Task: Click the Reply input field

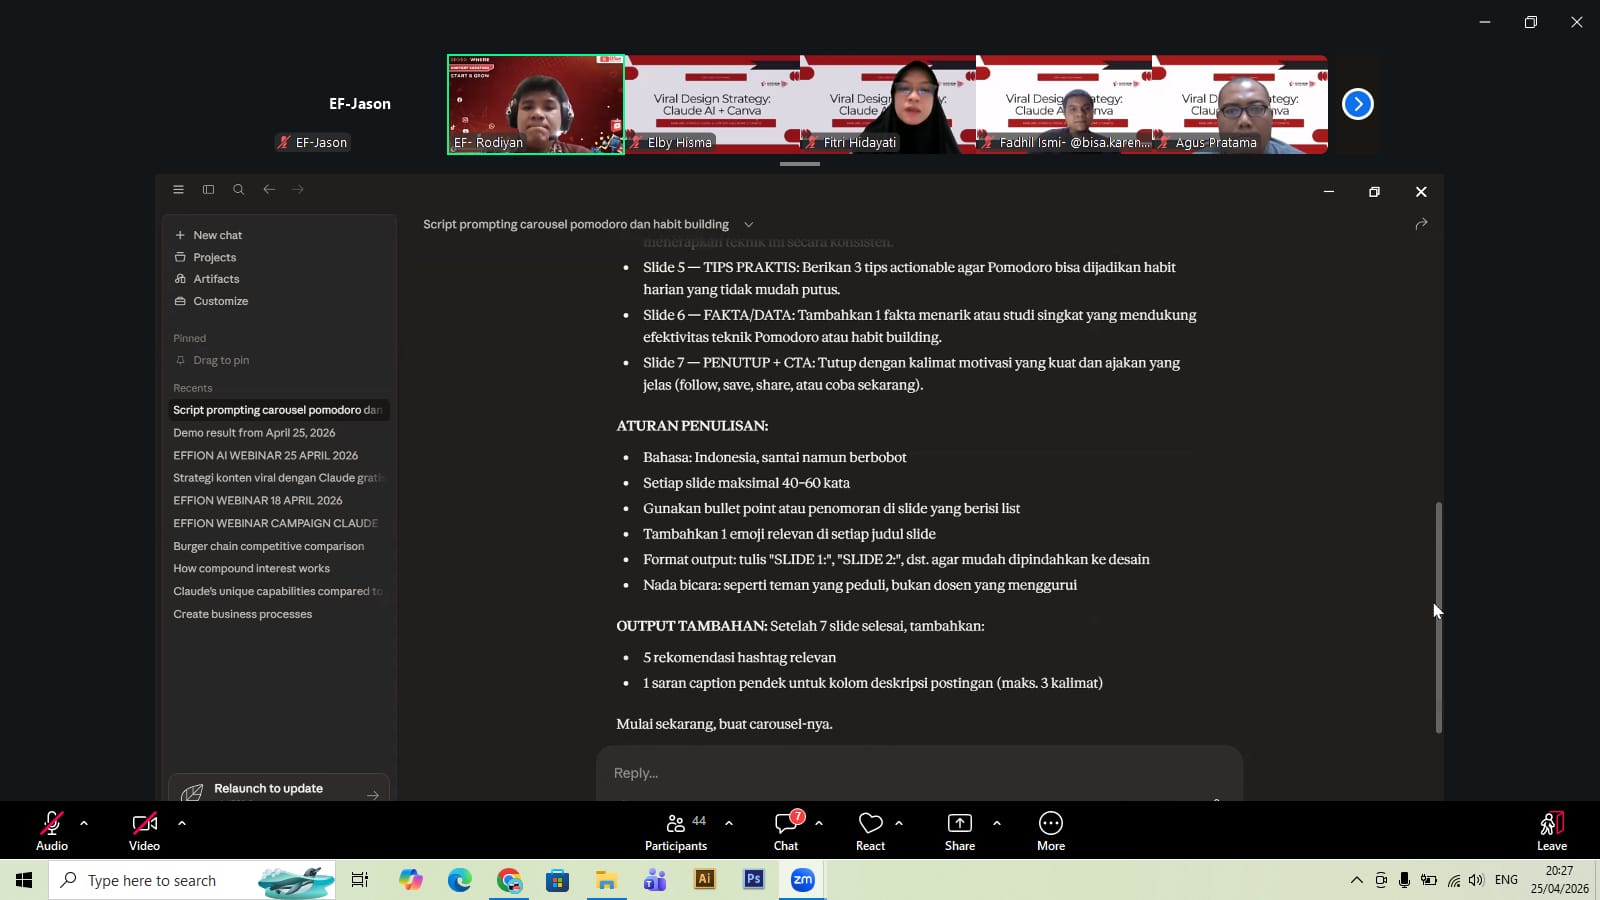Action: (x=919, y=773)
